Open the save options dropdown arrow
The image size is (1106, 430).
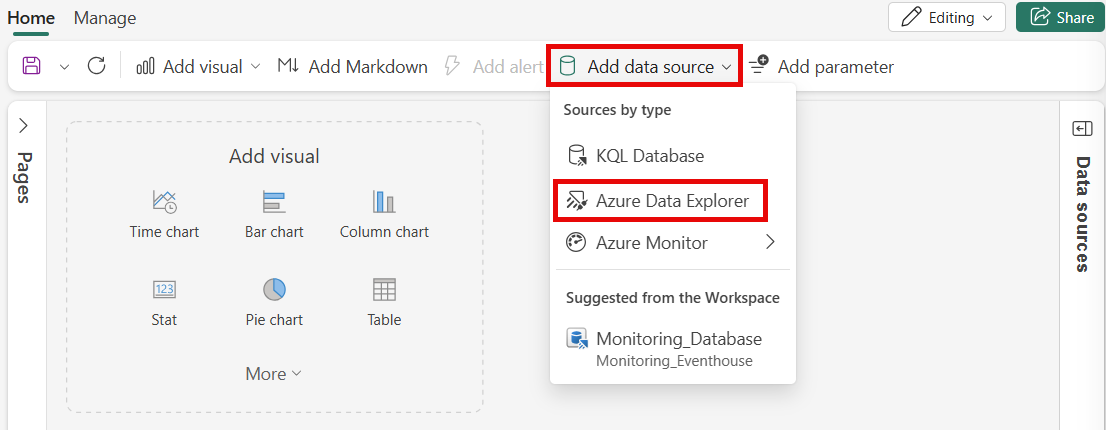(64, 67)
